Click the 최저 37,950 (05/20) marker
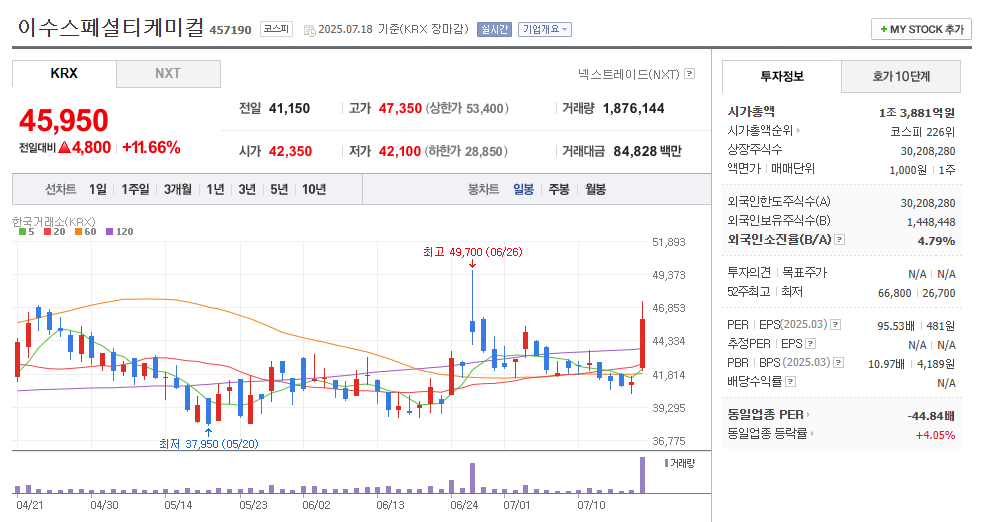The height and width of the screenshot is (522, 987). pyautogui.click(x=208, y=444)
